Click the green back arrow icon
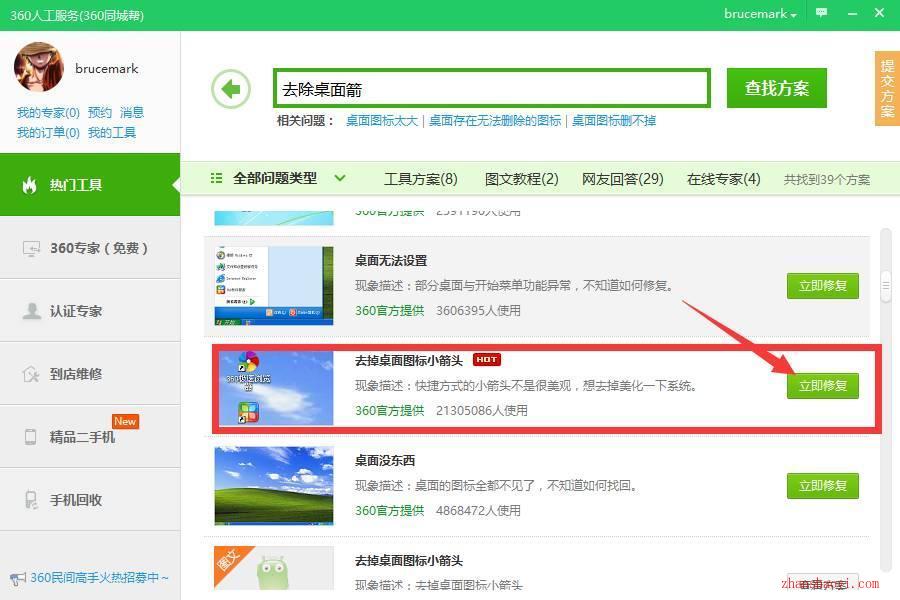The width and height of the screenshot is (900, 600). [231, 89]
